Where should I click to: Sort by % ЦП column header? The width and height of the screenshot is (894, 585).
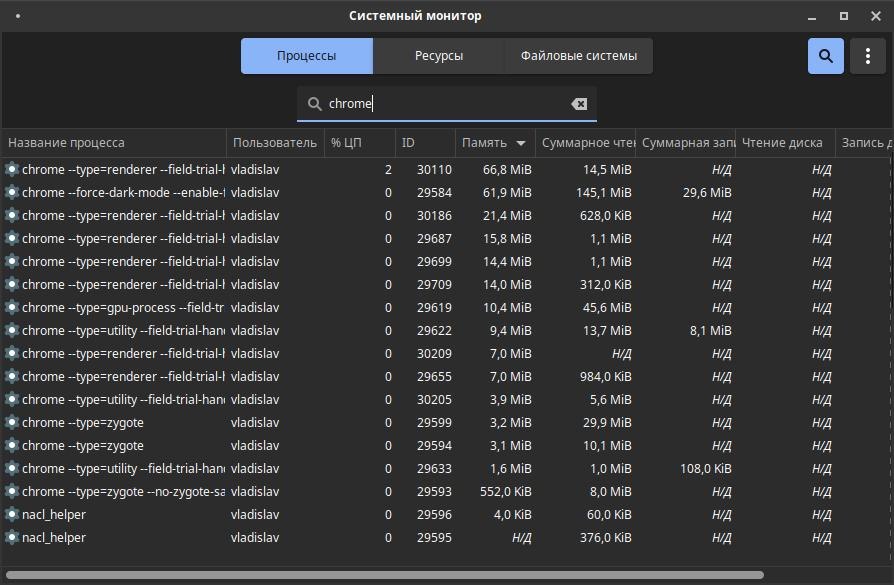click(x=359, y=143)
